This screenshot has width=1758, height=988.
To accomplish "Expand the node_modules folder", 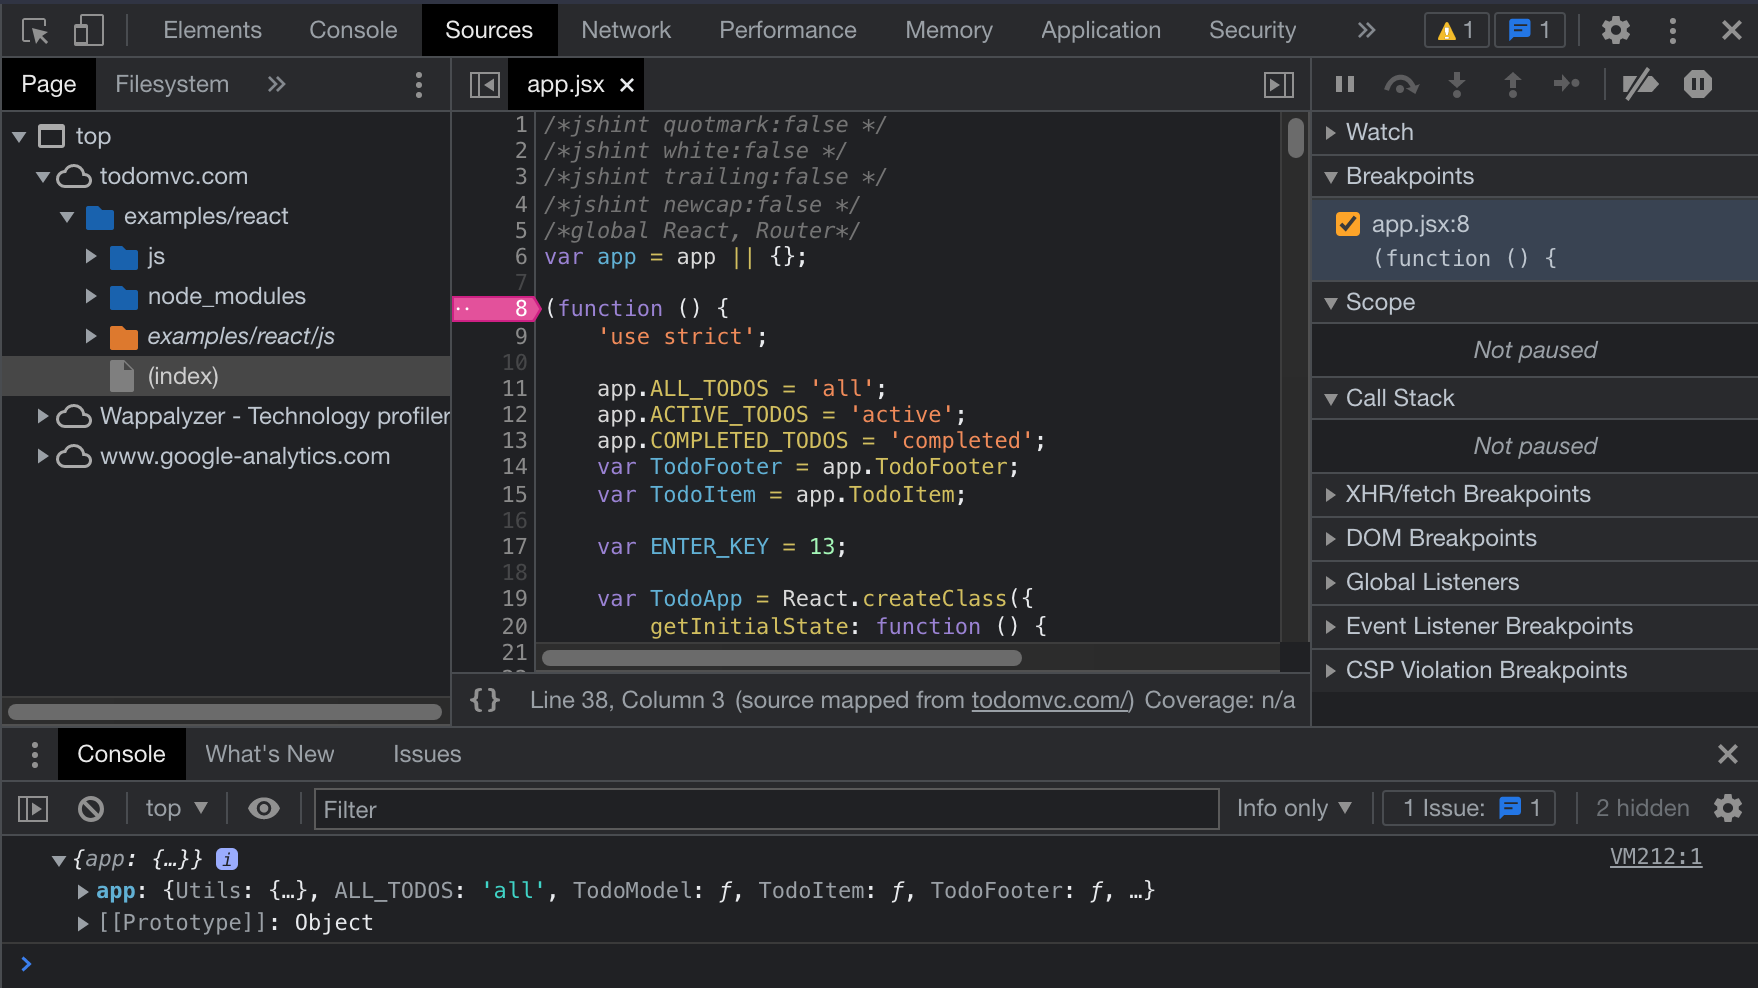I will pos(91,296).
